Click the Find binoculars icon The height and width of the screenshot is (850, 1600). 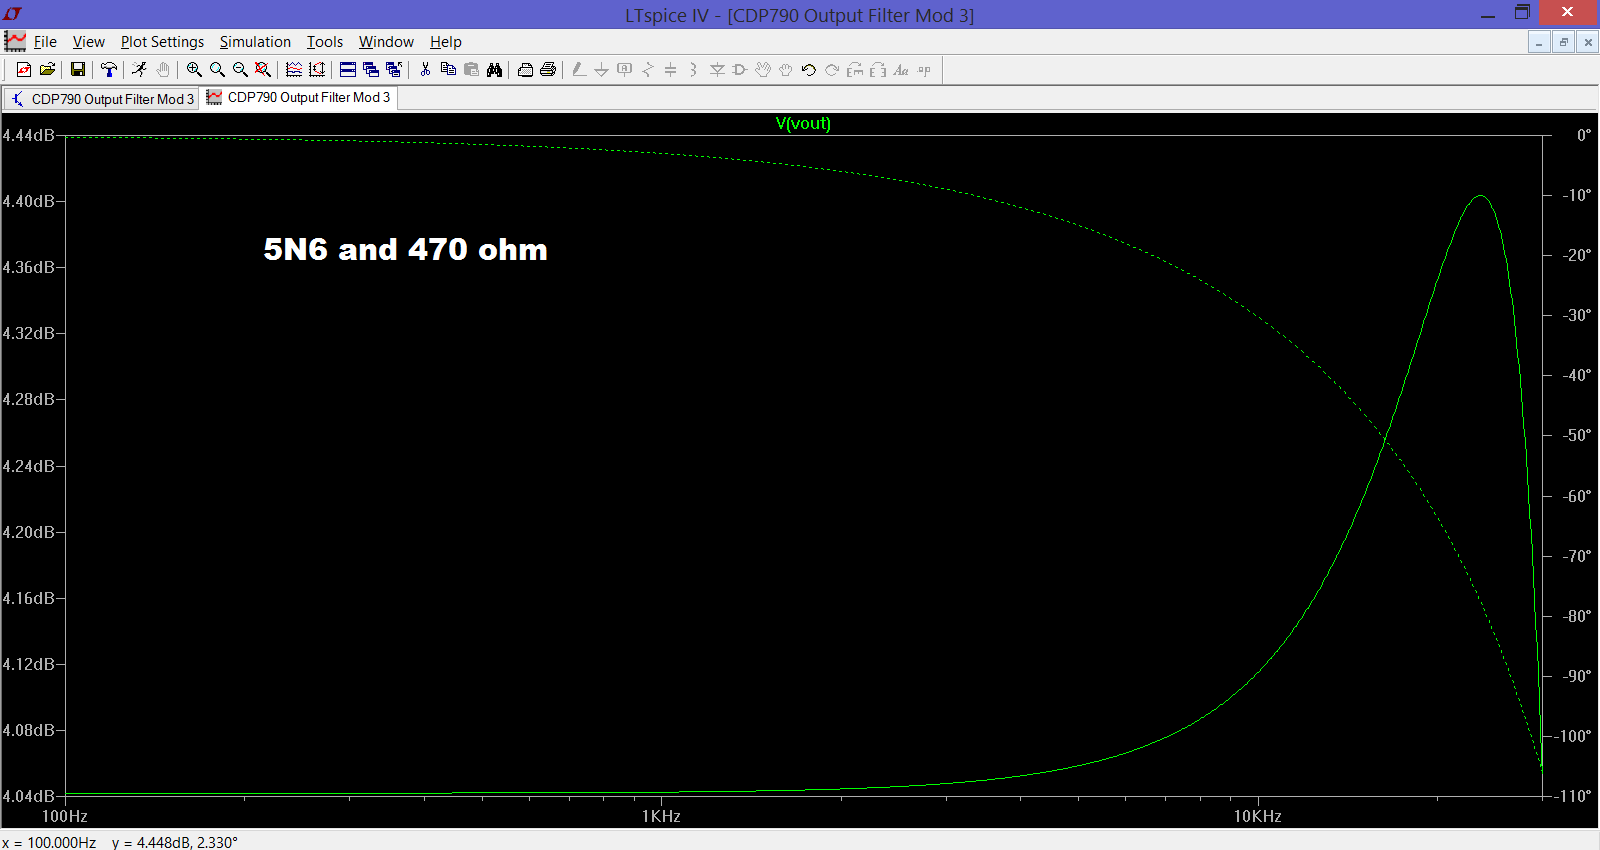494,69
